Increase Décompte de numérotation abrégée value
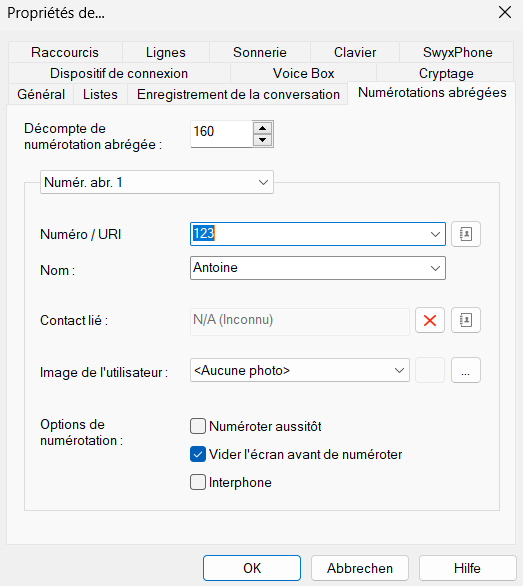The width and height of the screenshot is (523, 586). point(262,128)
